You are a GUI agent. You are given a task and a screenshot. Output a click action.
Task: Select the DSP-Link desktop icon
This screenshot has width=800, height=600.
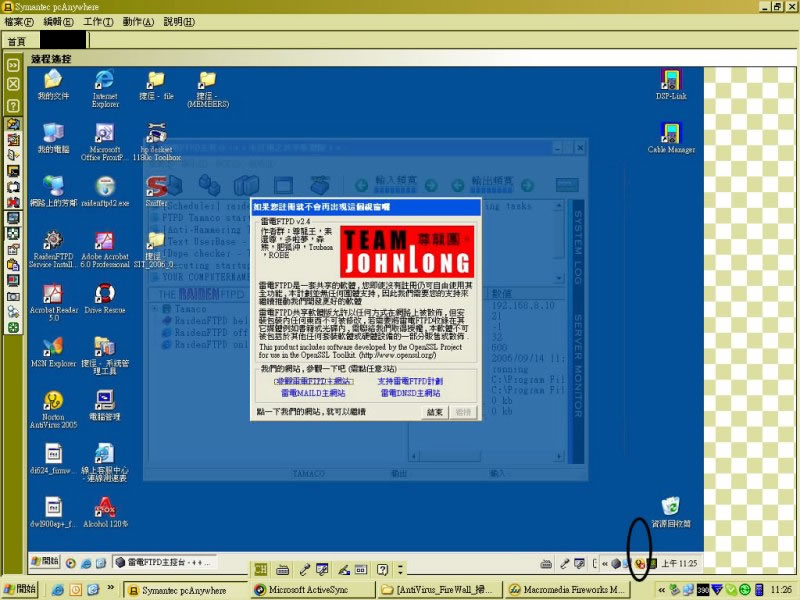[671, 85]
